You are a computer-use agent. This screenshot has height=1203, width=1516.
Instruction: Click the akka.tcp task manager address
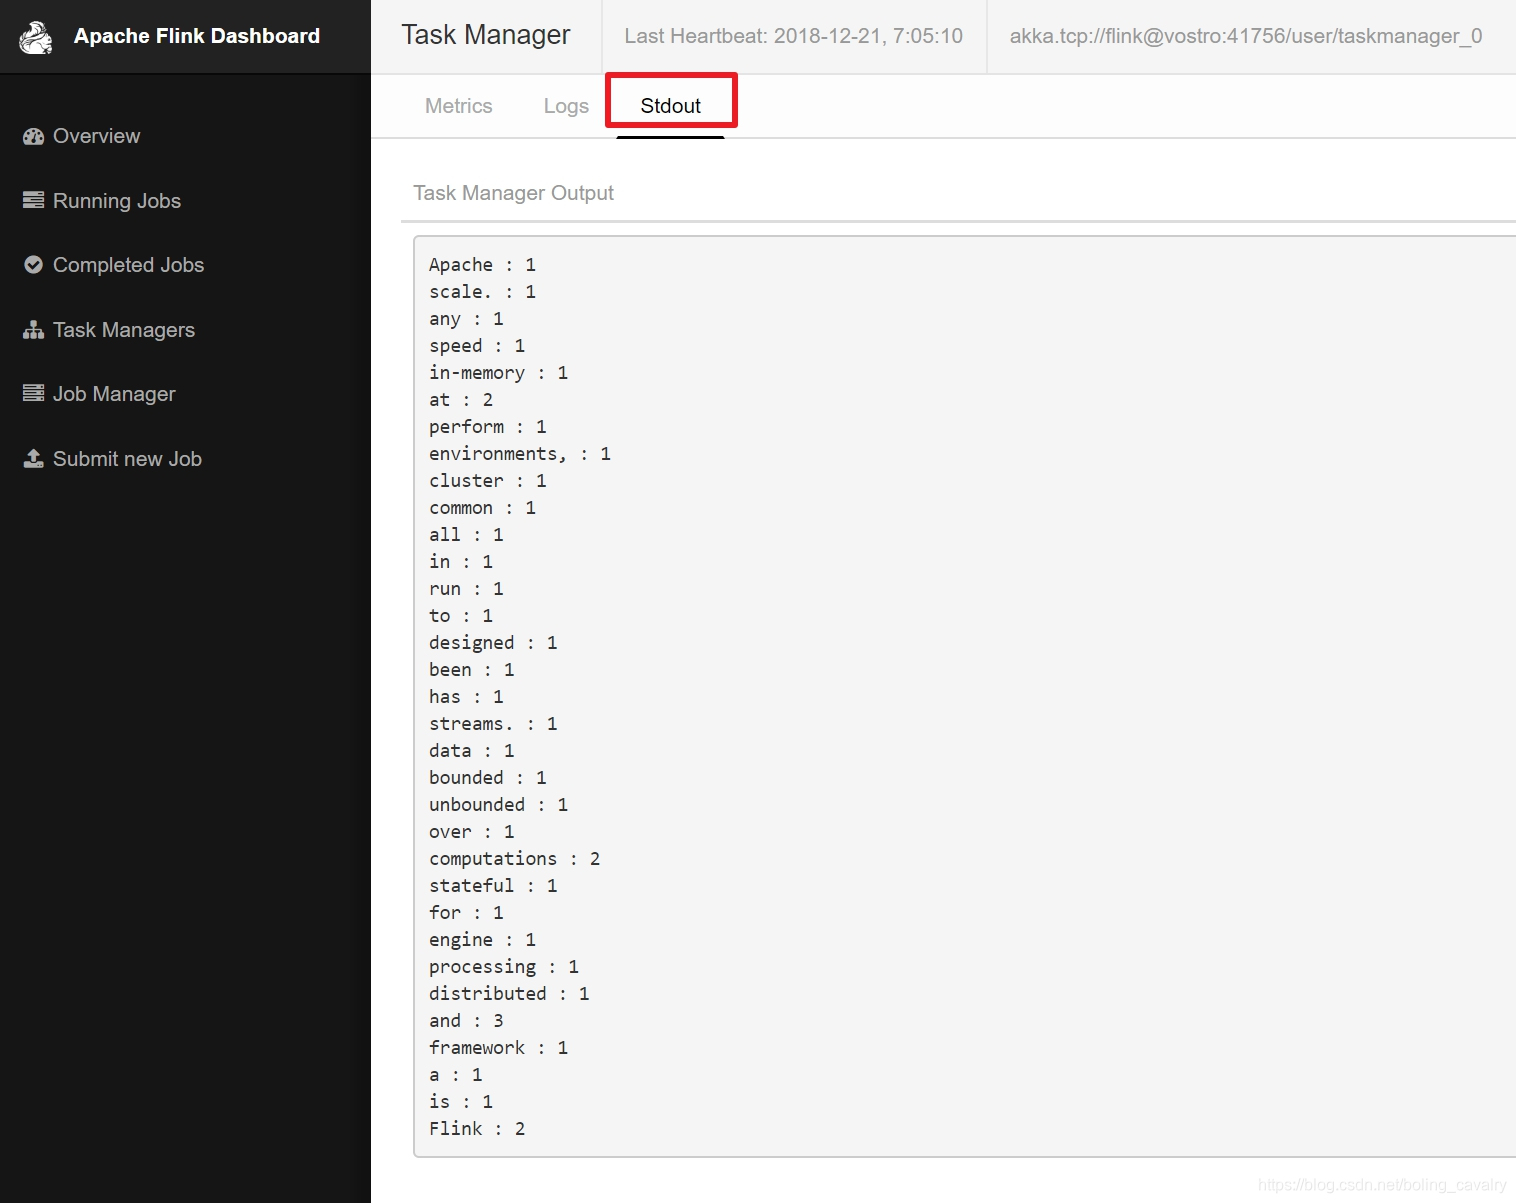(1246, 36)
